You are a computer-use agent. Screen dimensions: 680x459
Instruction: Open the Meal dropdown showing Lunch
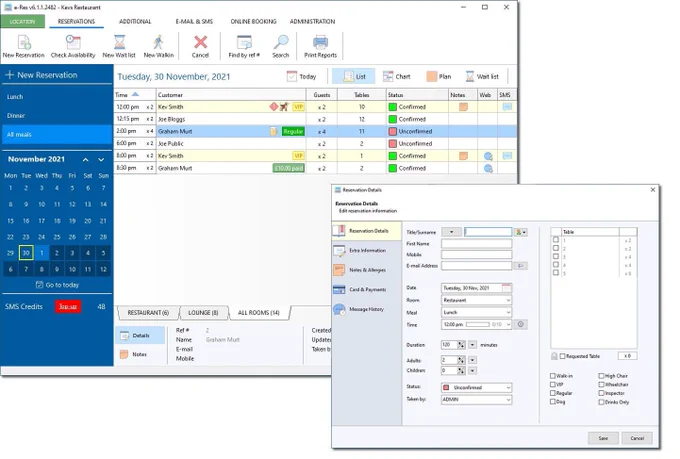(x=476, y=312)
